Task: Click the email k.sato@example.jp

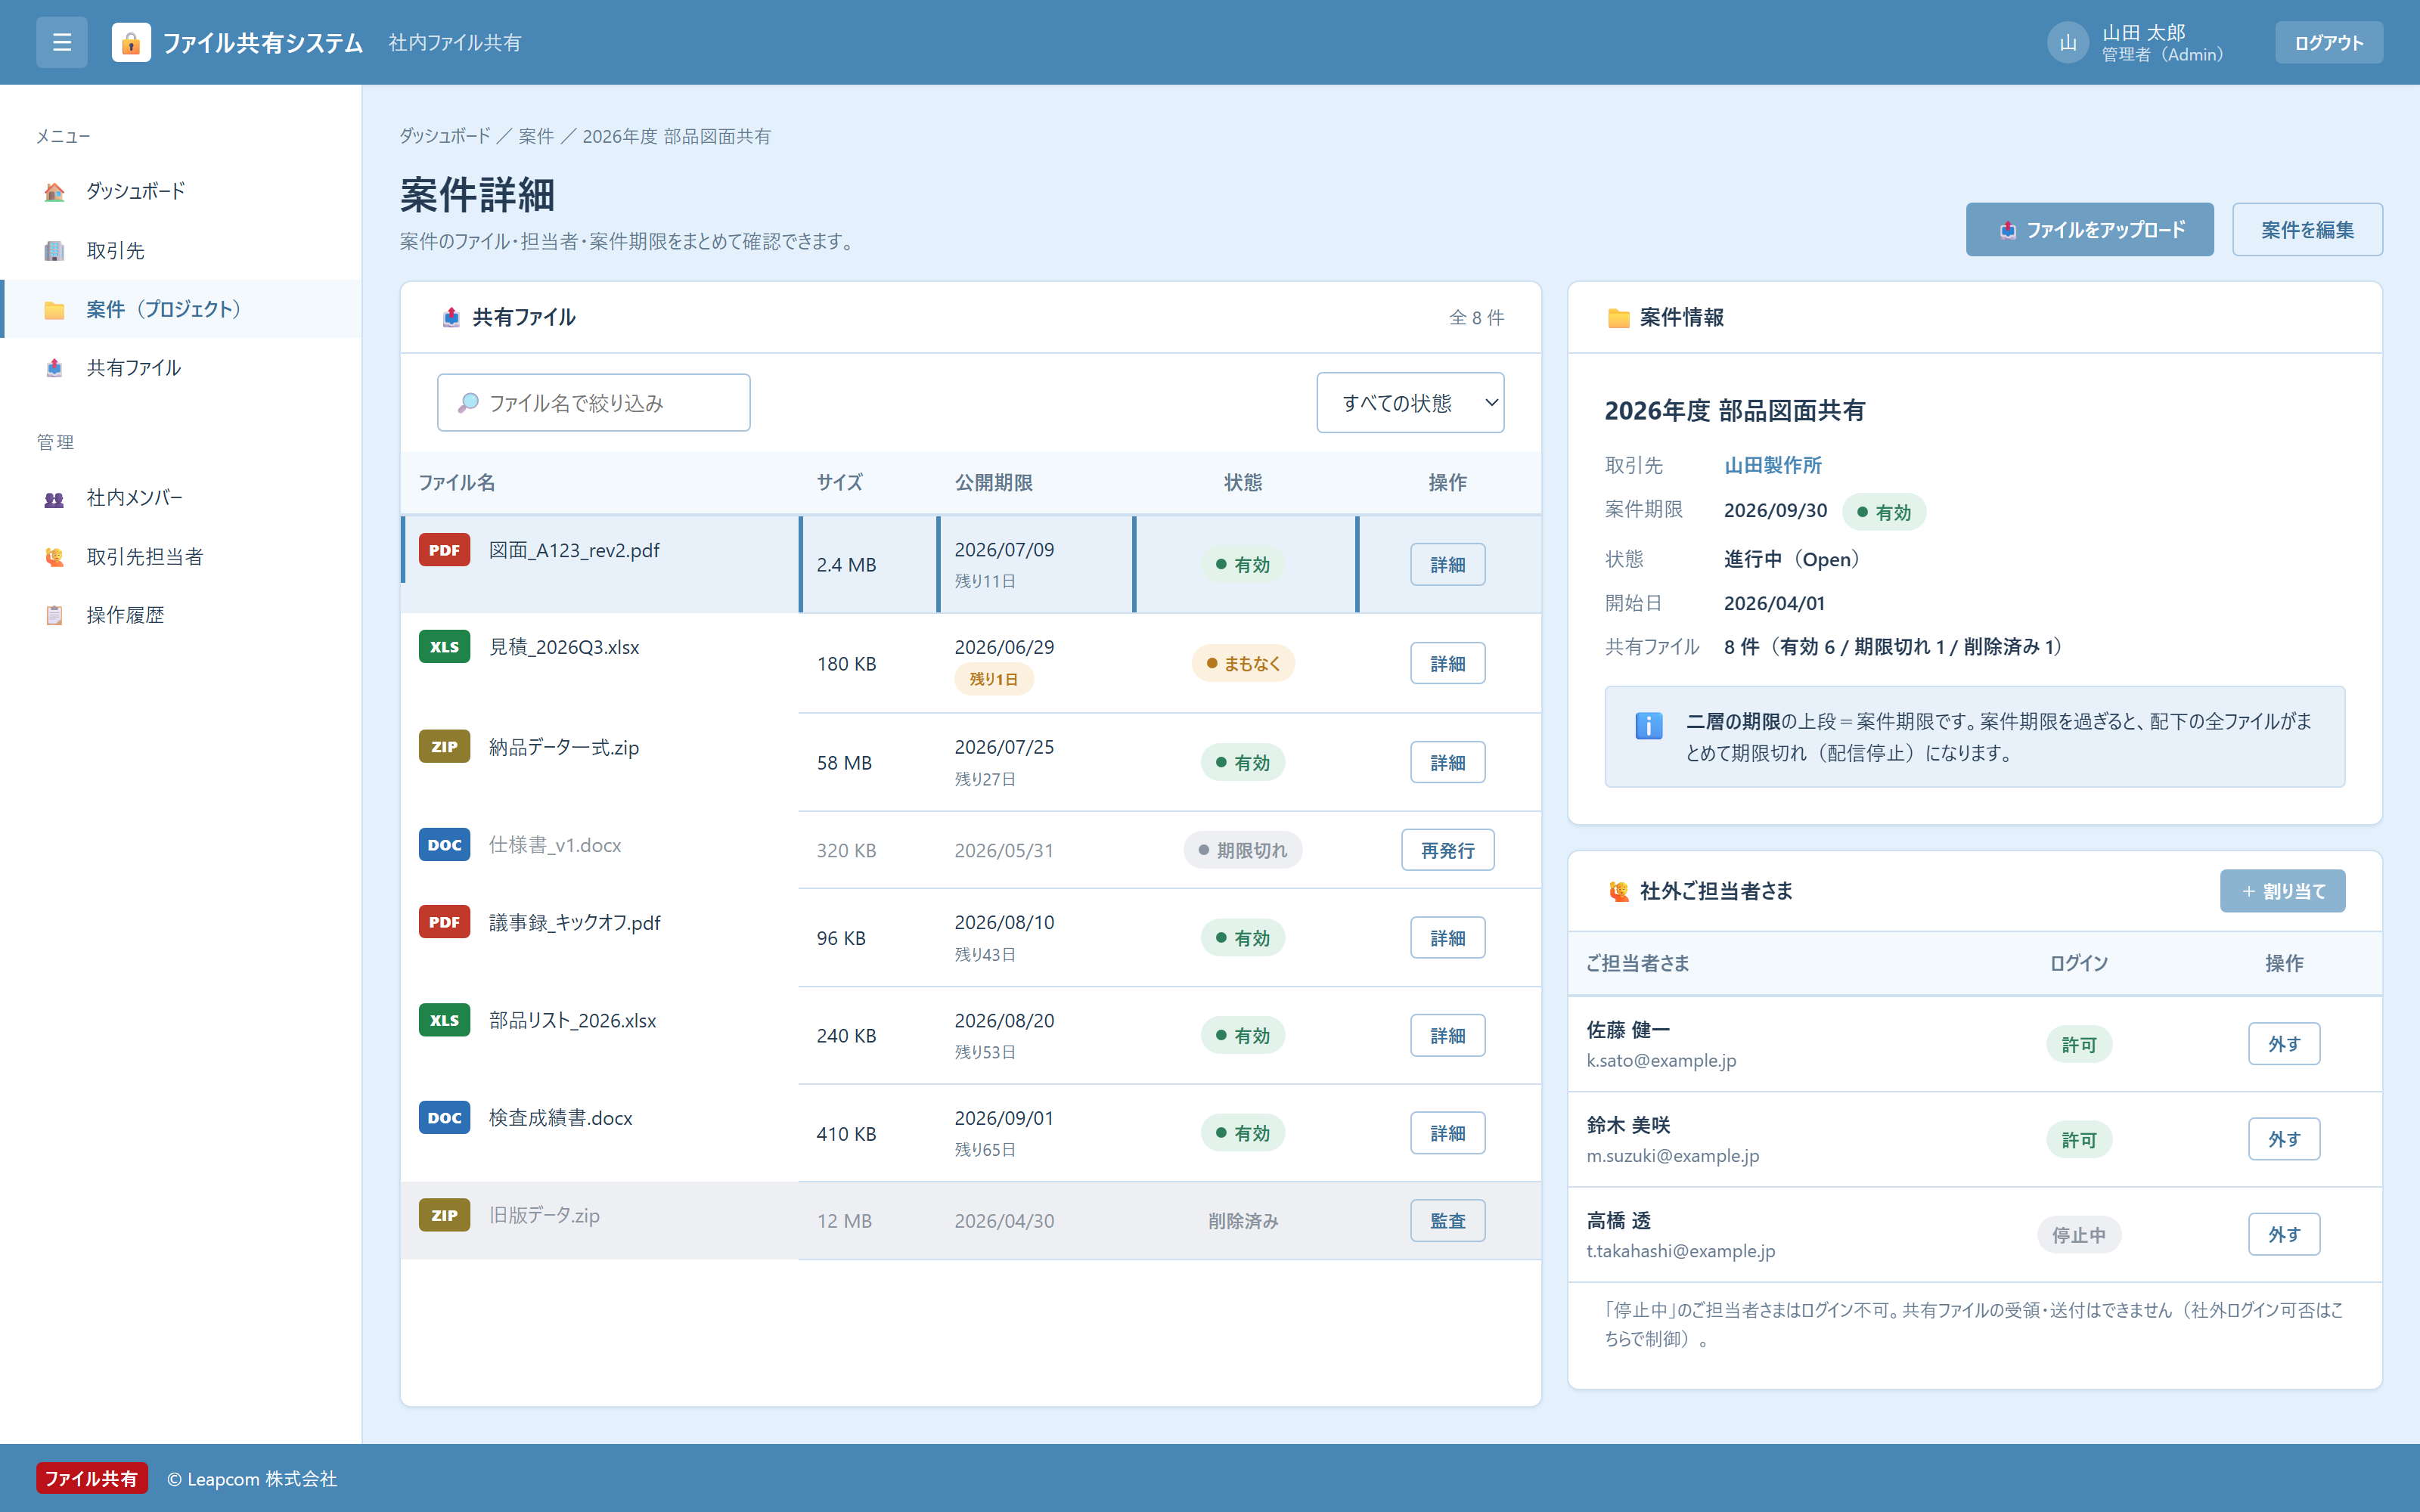Action: click(1661, 1061)
